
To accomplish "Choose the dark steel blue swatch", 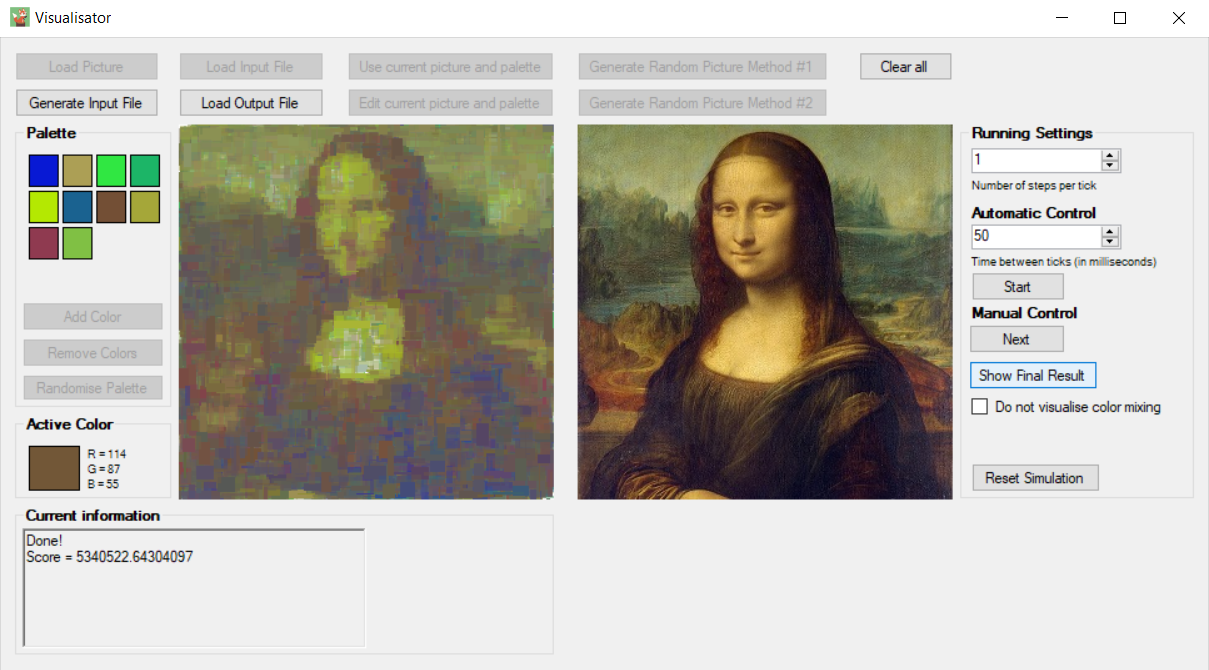I will click(x=78, y=207).
